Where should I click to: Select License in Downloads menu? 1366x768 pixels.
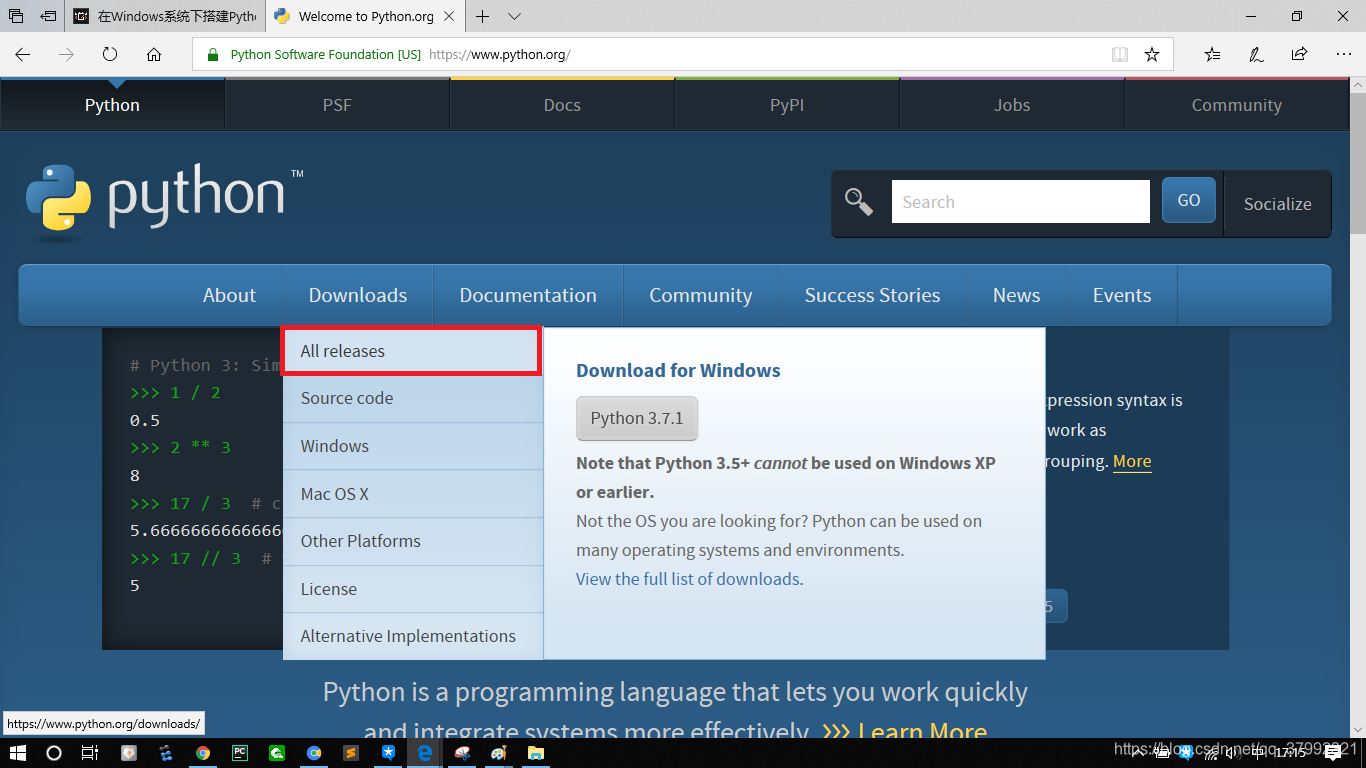point(413,589)
